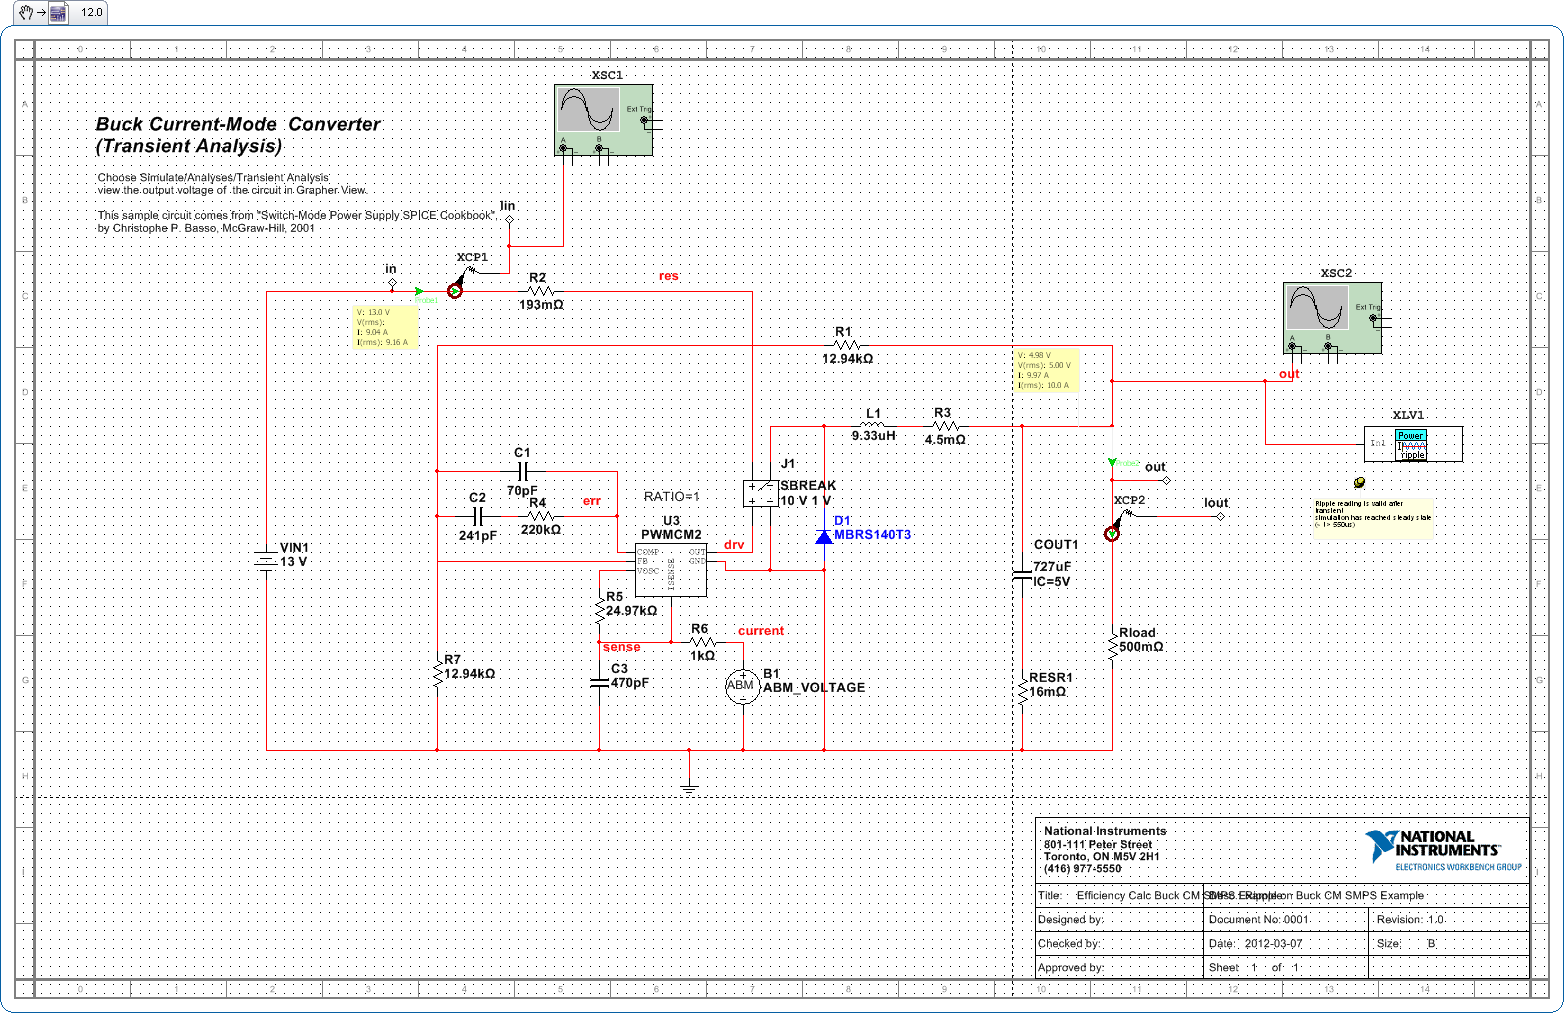Select the XLV1 power ripple instrument block
The height and width of the screenshot is (1013, 1564).
pos(1413,443)
